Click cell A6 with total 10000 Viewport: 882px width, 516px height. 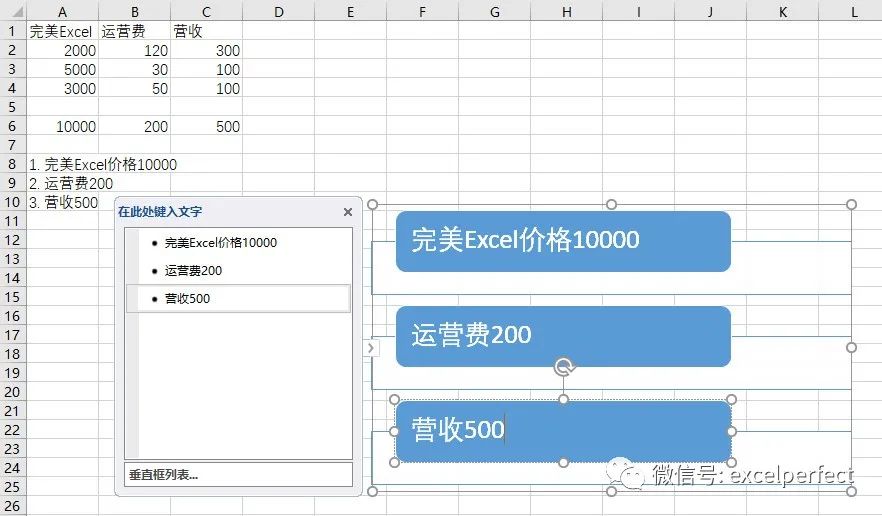coord(62,125)
